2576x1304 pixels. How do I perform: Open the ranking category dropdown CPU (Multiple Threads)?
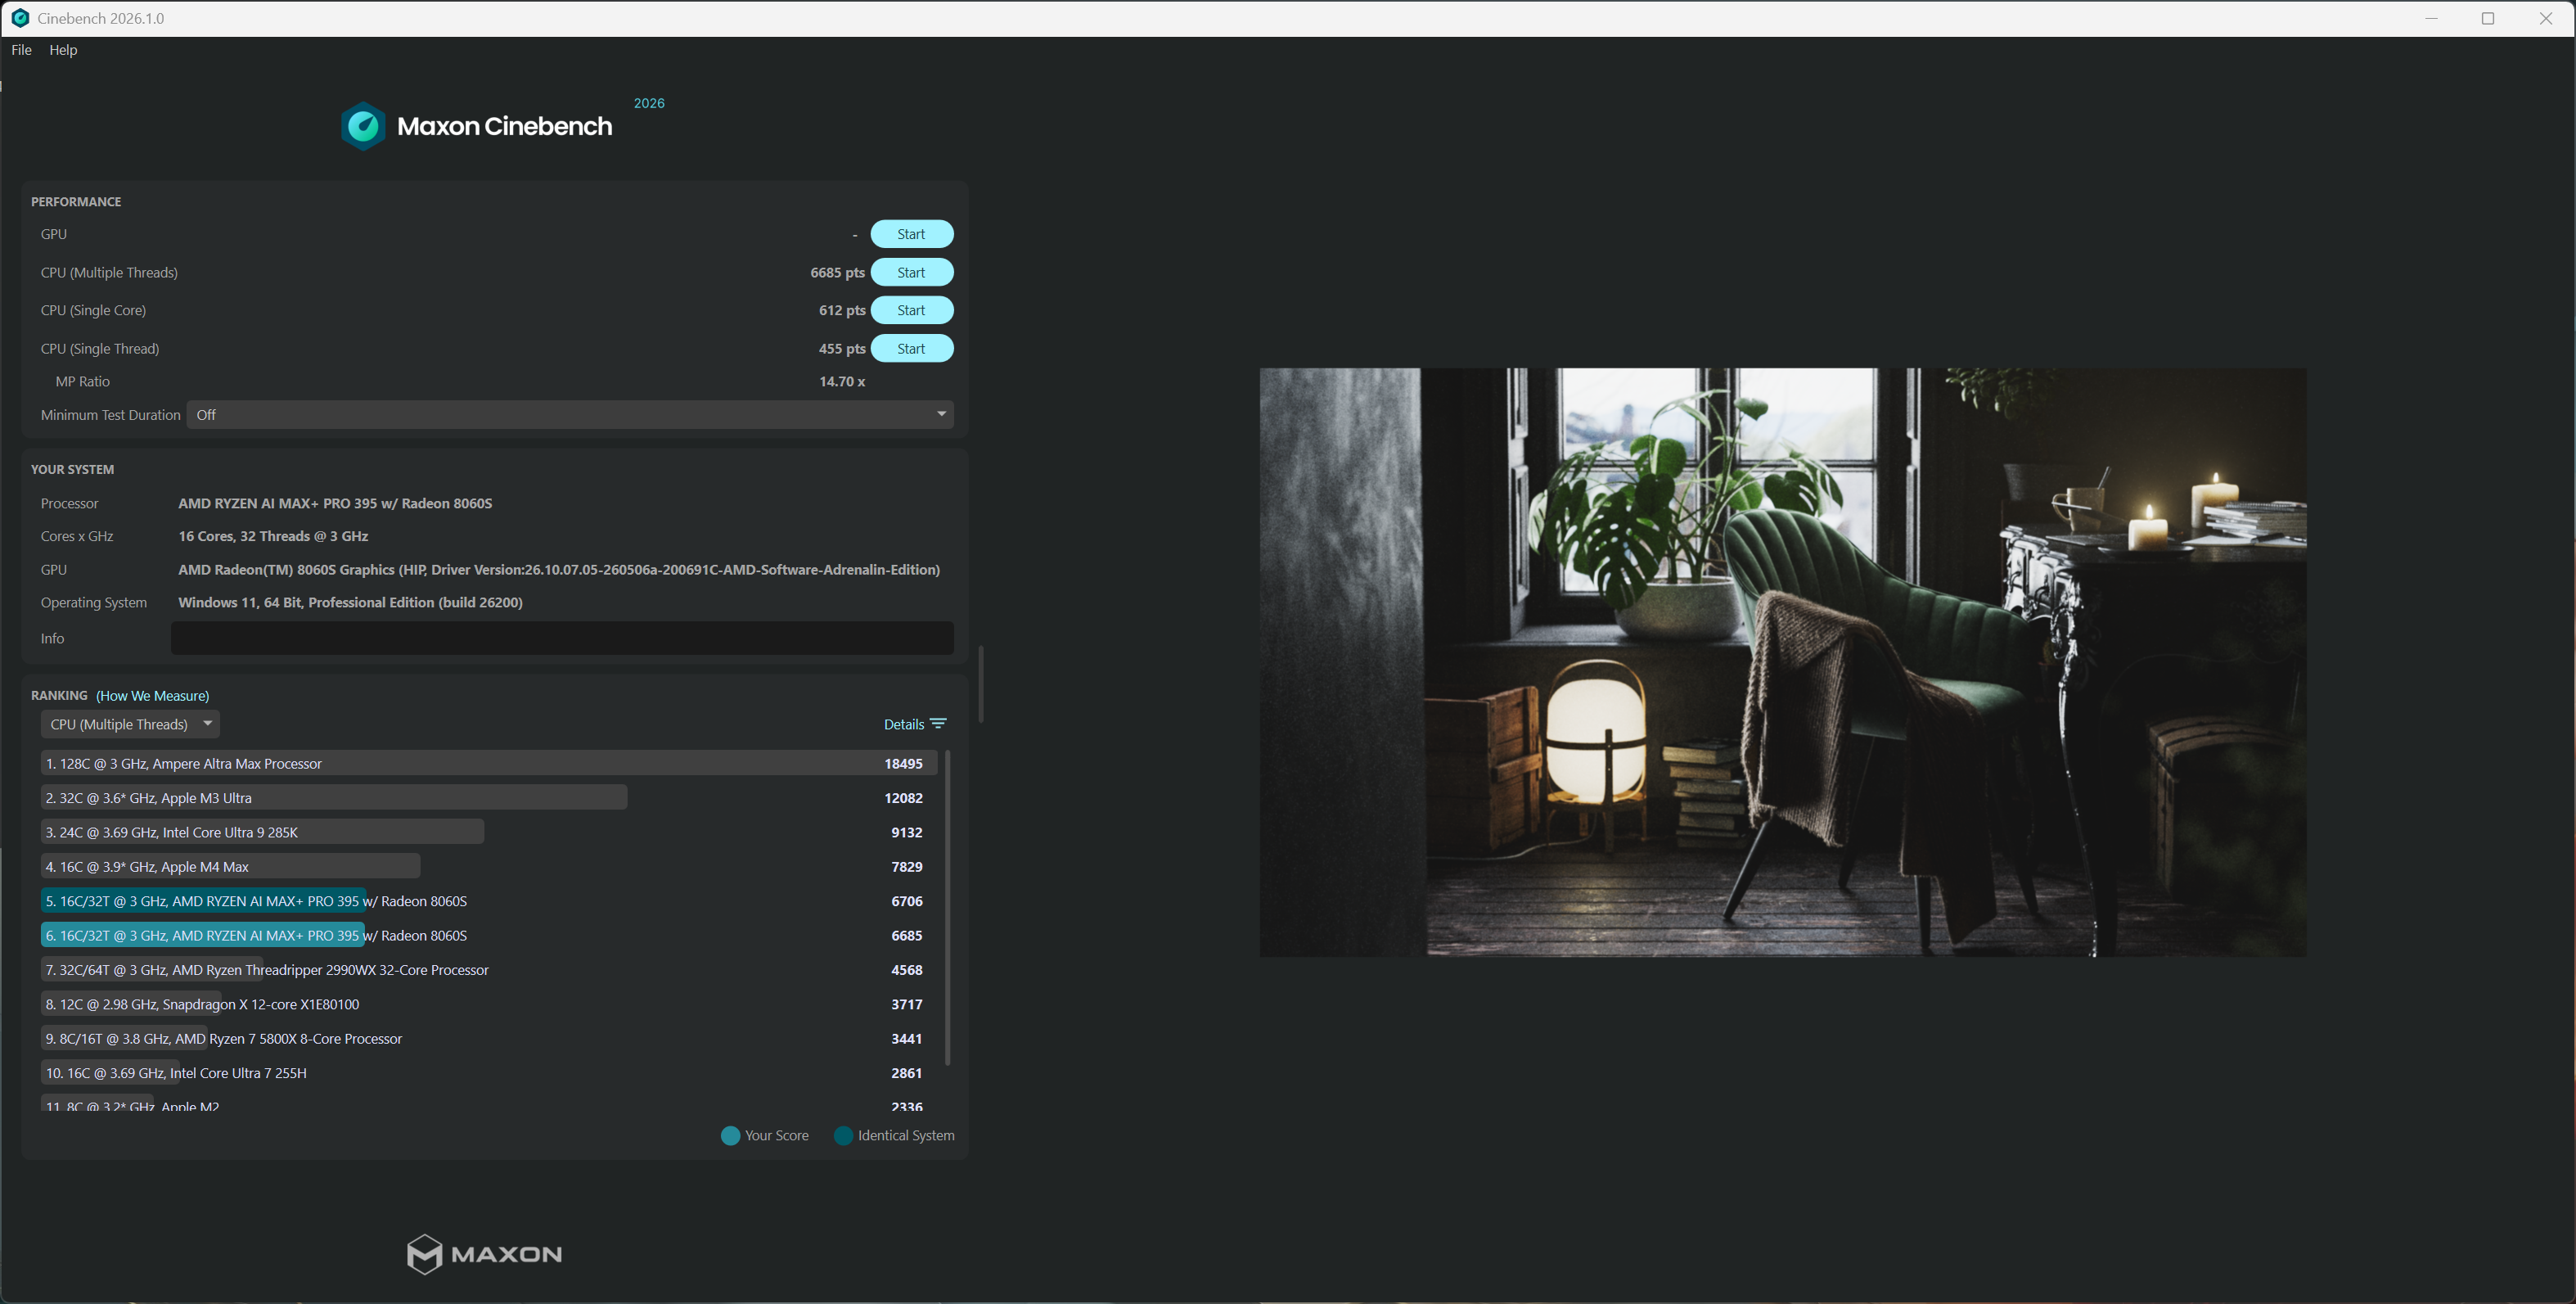coord(130,724)
